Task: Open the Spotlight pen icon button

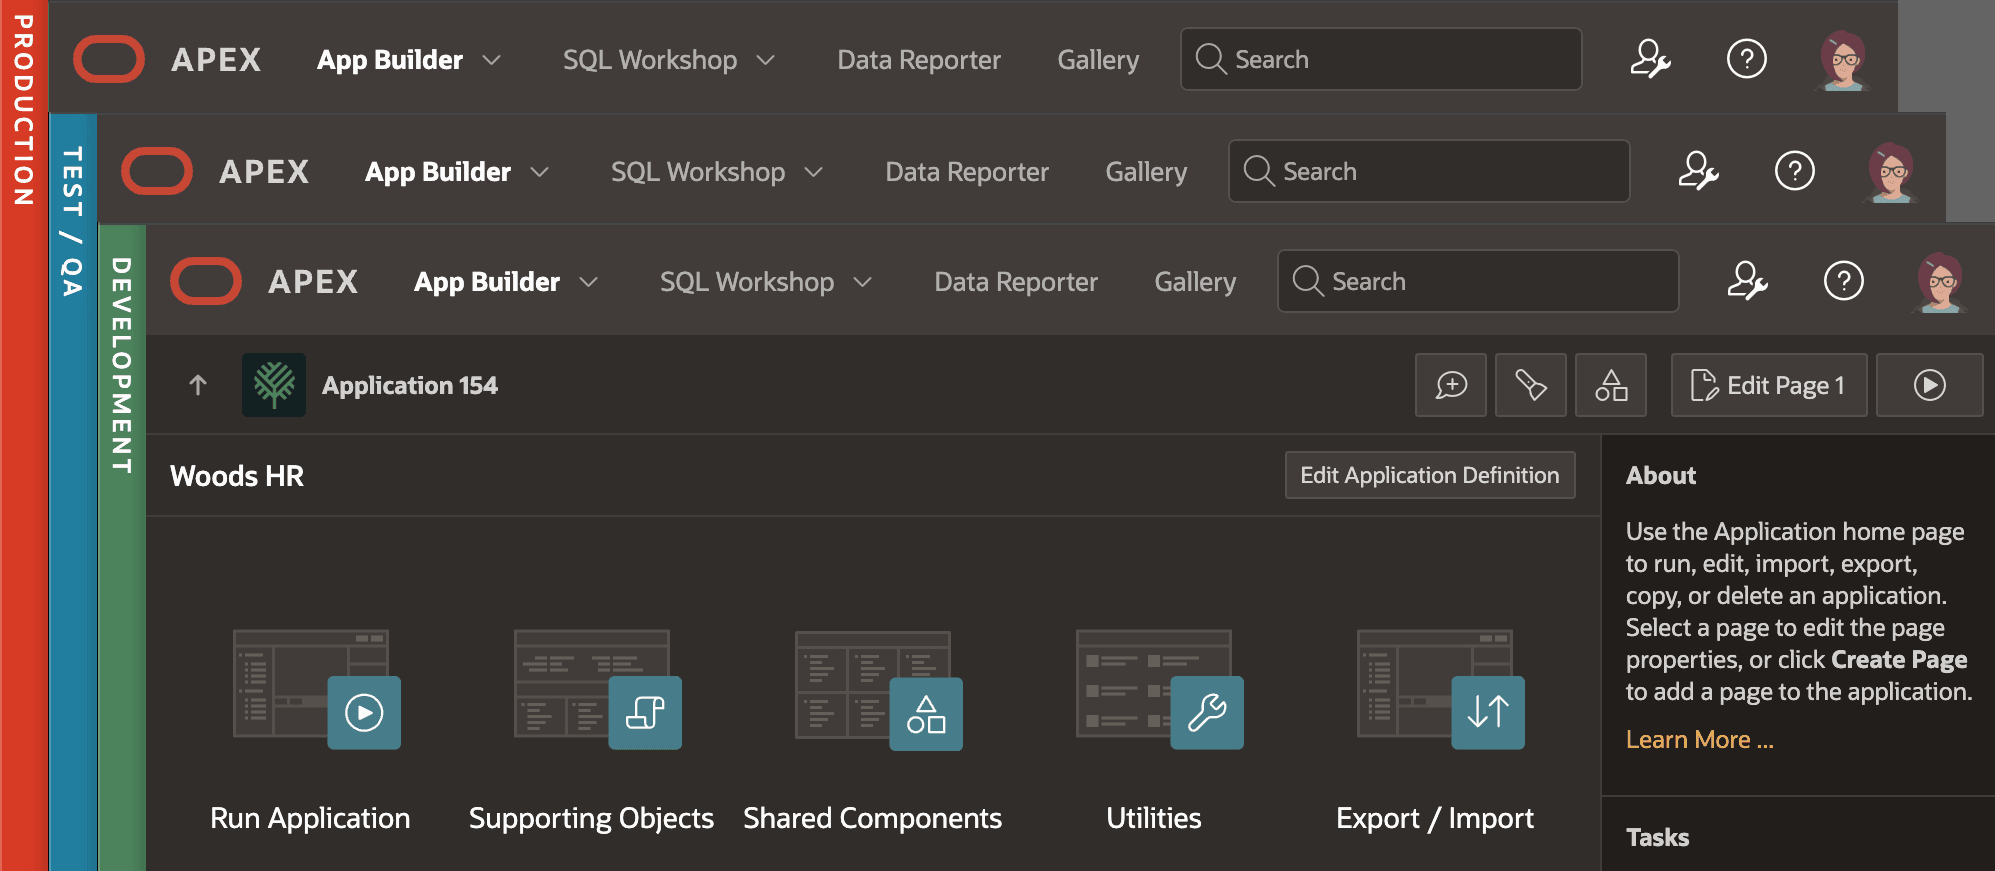Action: click(x=1531, y=385)
